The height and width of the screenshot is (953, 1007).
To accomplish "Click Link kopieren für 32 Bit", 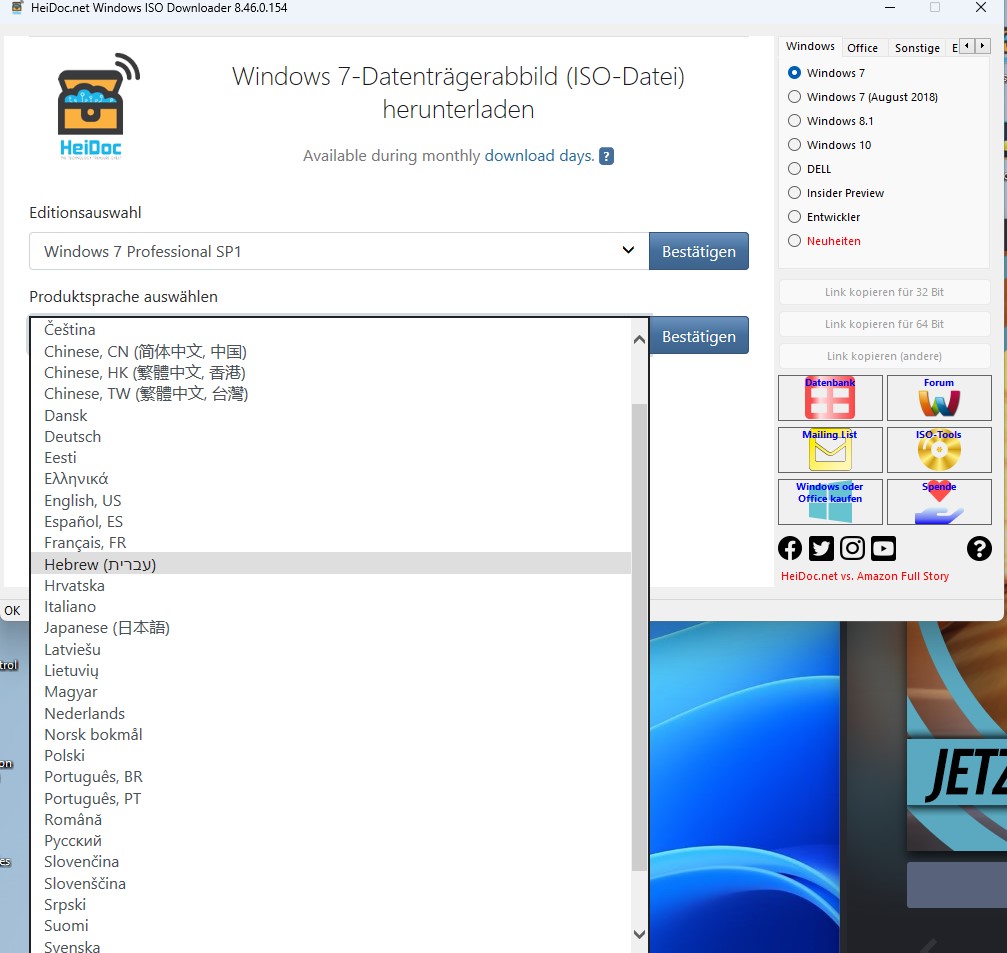I will tap(884, 292).
